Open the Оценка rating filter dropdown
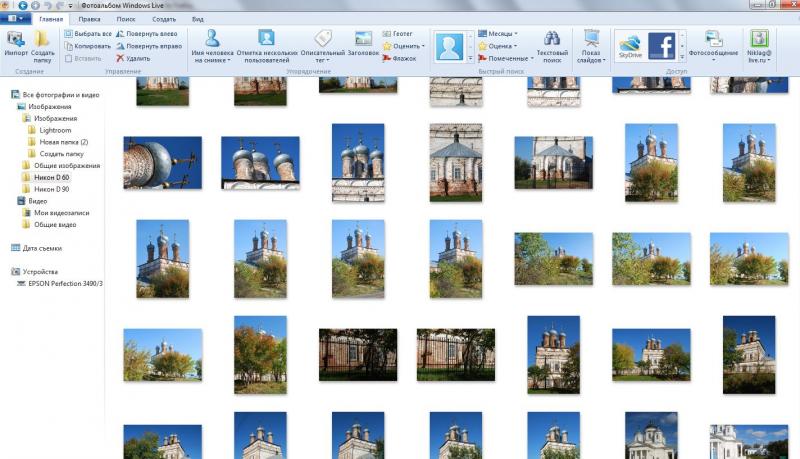The height and width of the screenshot is (459, 800). [x=497, y=46]
